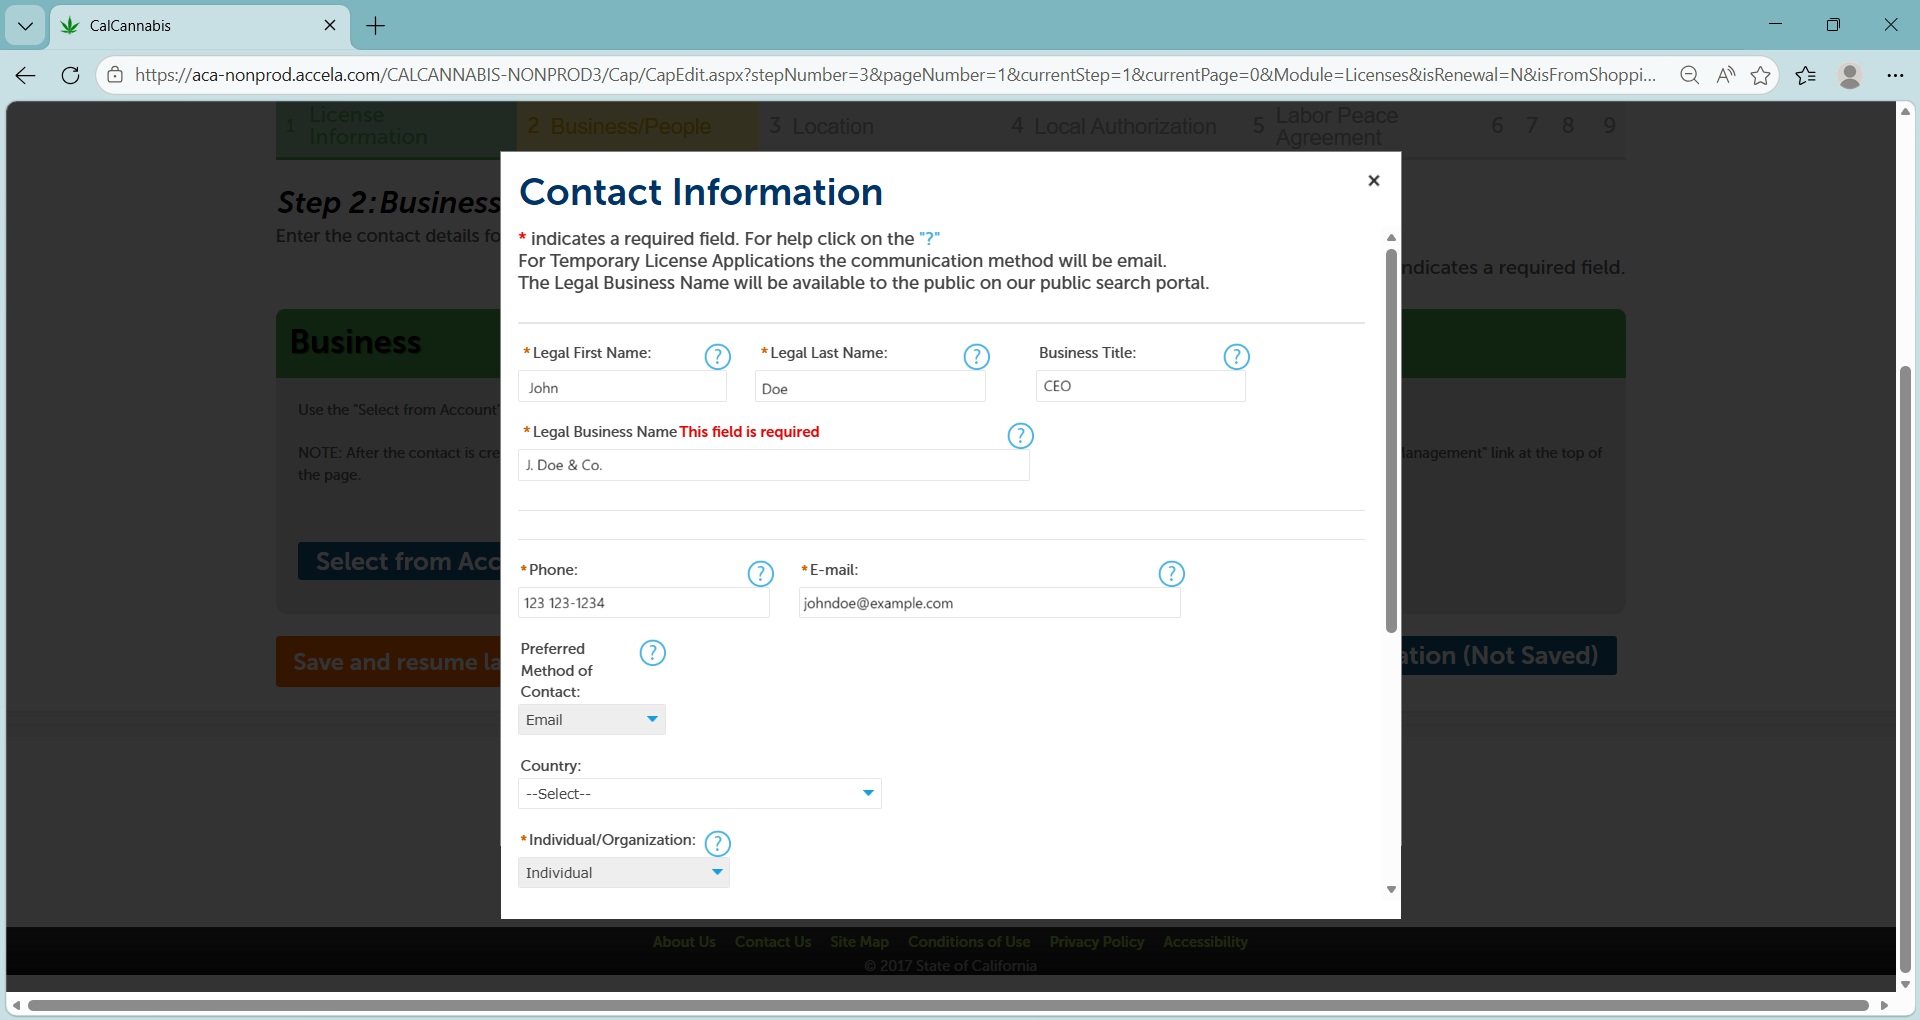1920x1020 pixels.
Task: Refresh the page
Action: click(70, 75)
